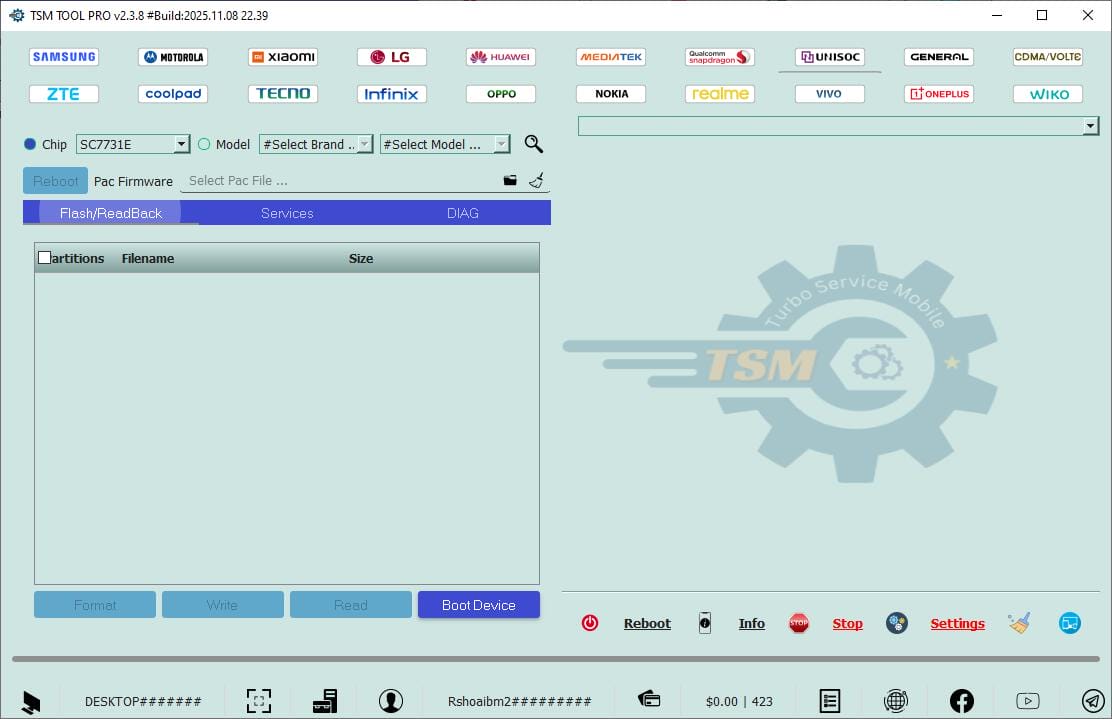
Task: Select the Model radio button
Action: [x=203, y=144]
